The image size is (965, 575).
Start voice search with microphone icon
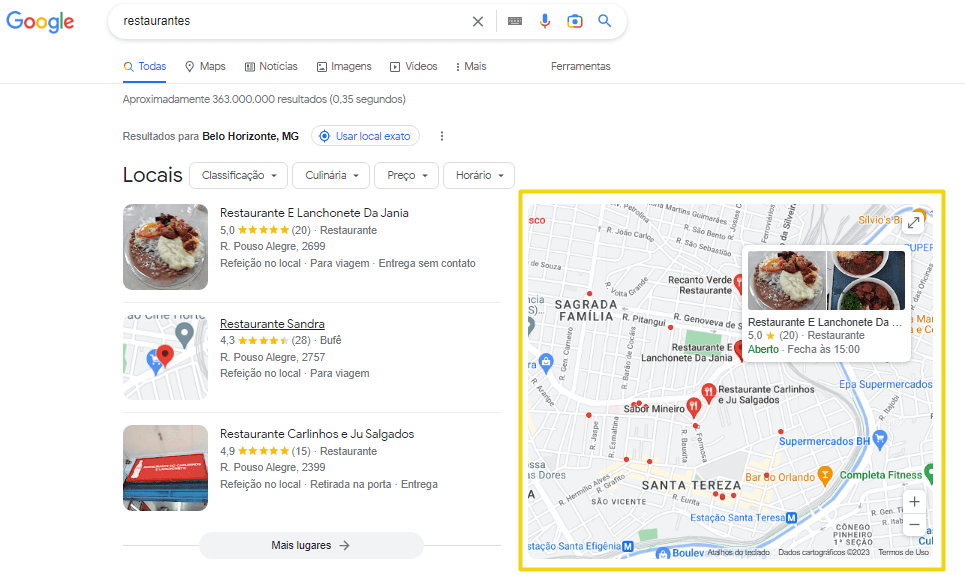(545, 22)
